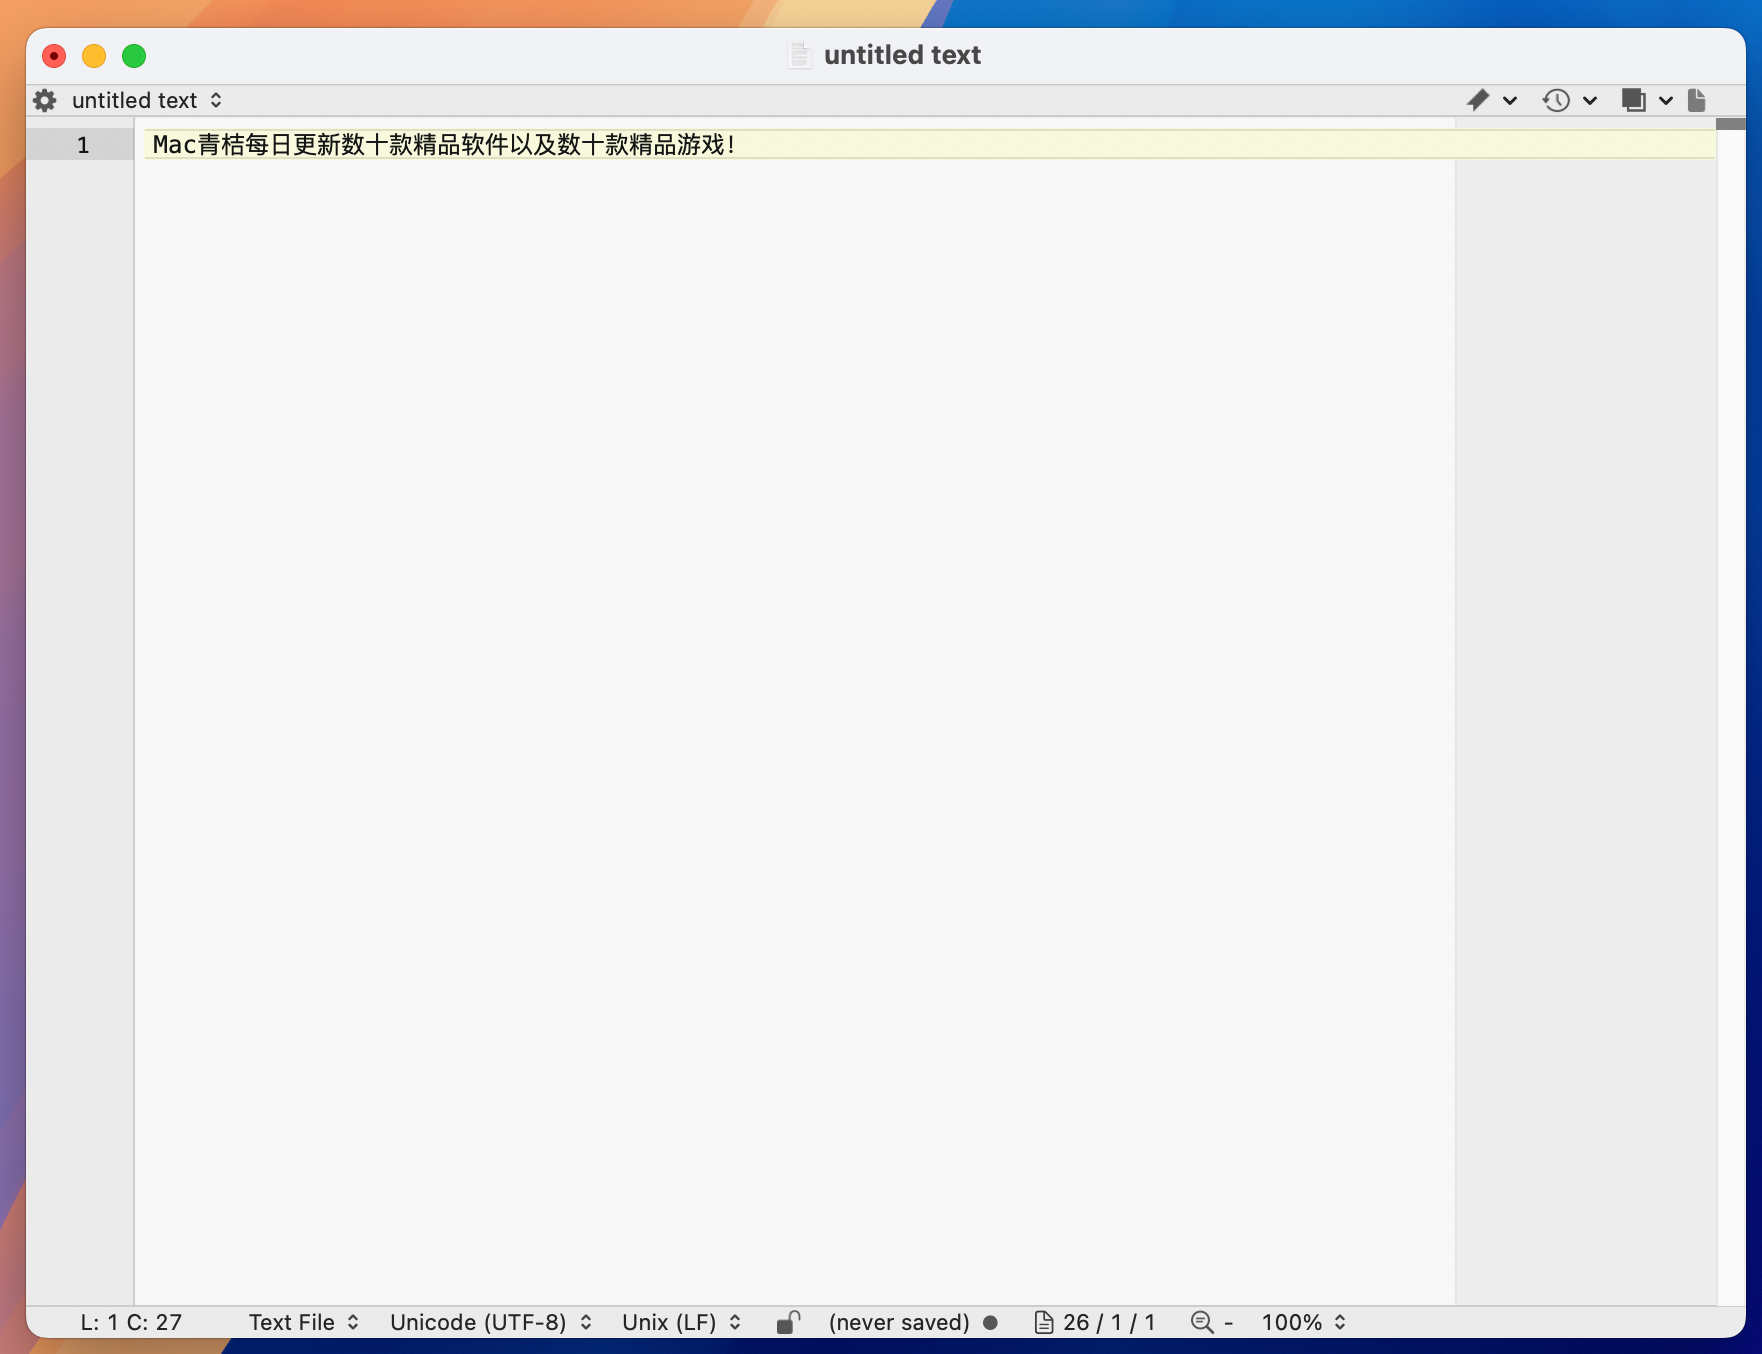Click the magnifier zoom icon
Screen dimensions: 1762x1354
pos(1202,1322)
